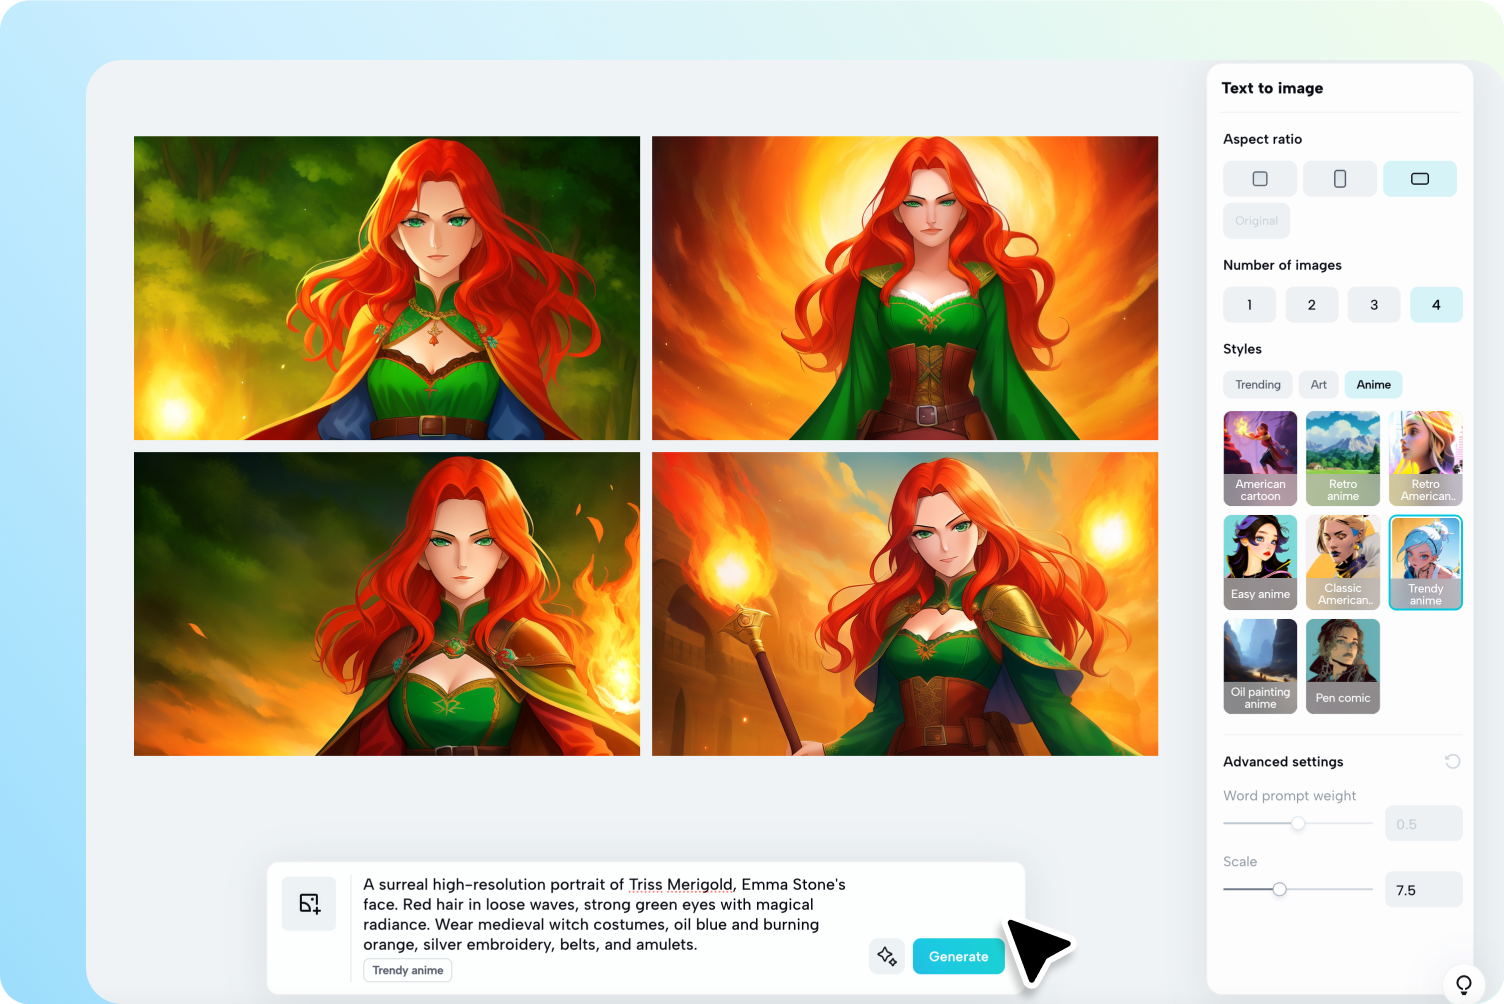Open the Art styles tab

pos(1318,384)
